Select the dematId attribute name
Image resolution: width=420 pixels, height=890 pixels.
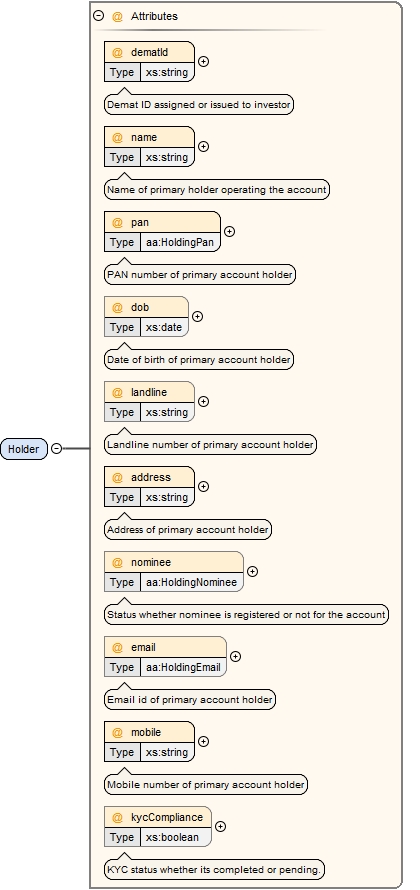click(149, 52)
